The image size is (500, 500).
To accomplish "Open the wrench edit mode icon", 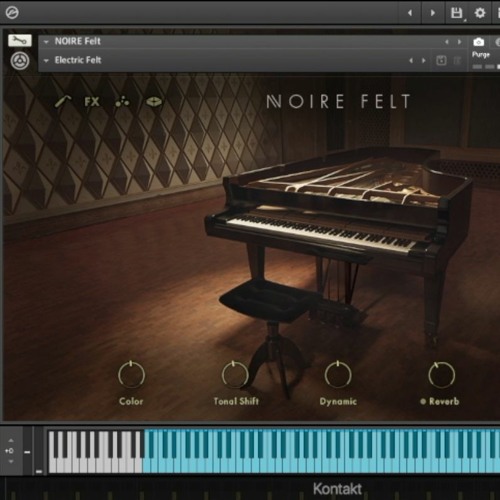I will pyautogui.click(x=20, y=41).
